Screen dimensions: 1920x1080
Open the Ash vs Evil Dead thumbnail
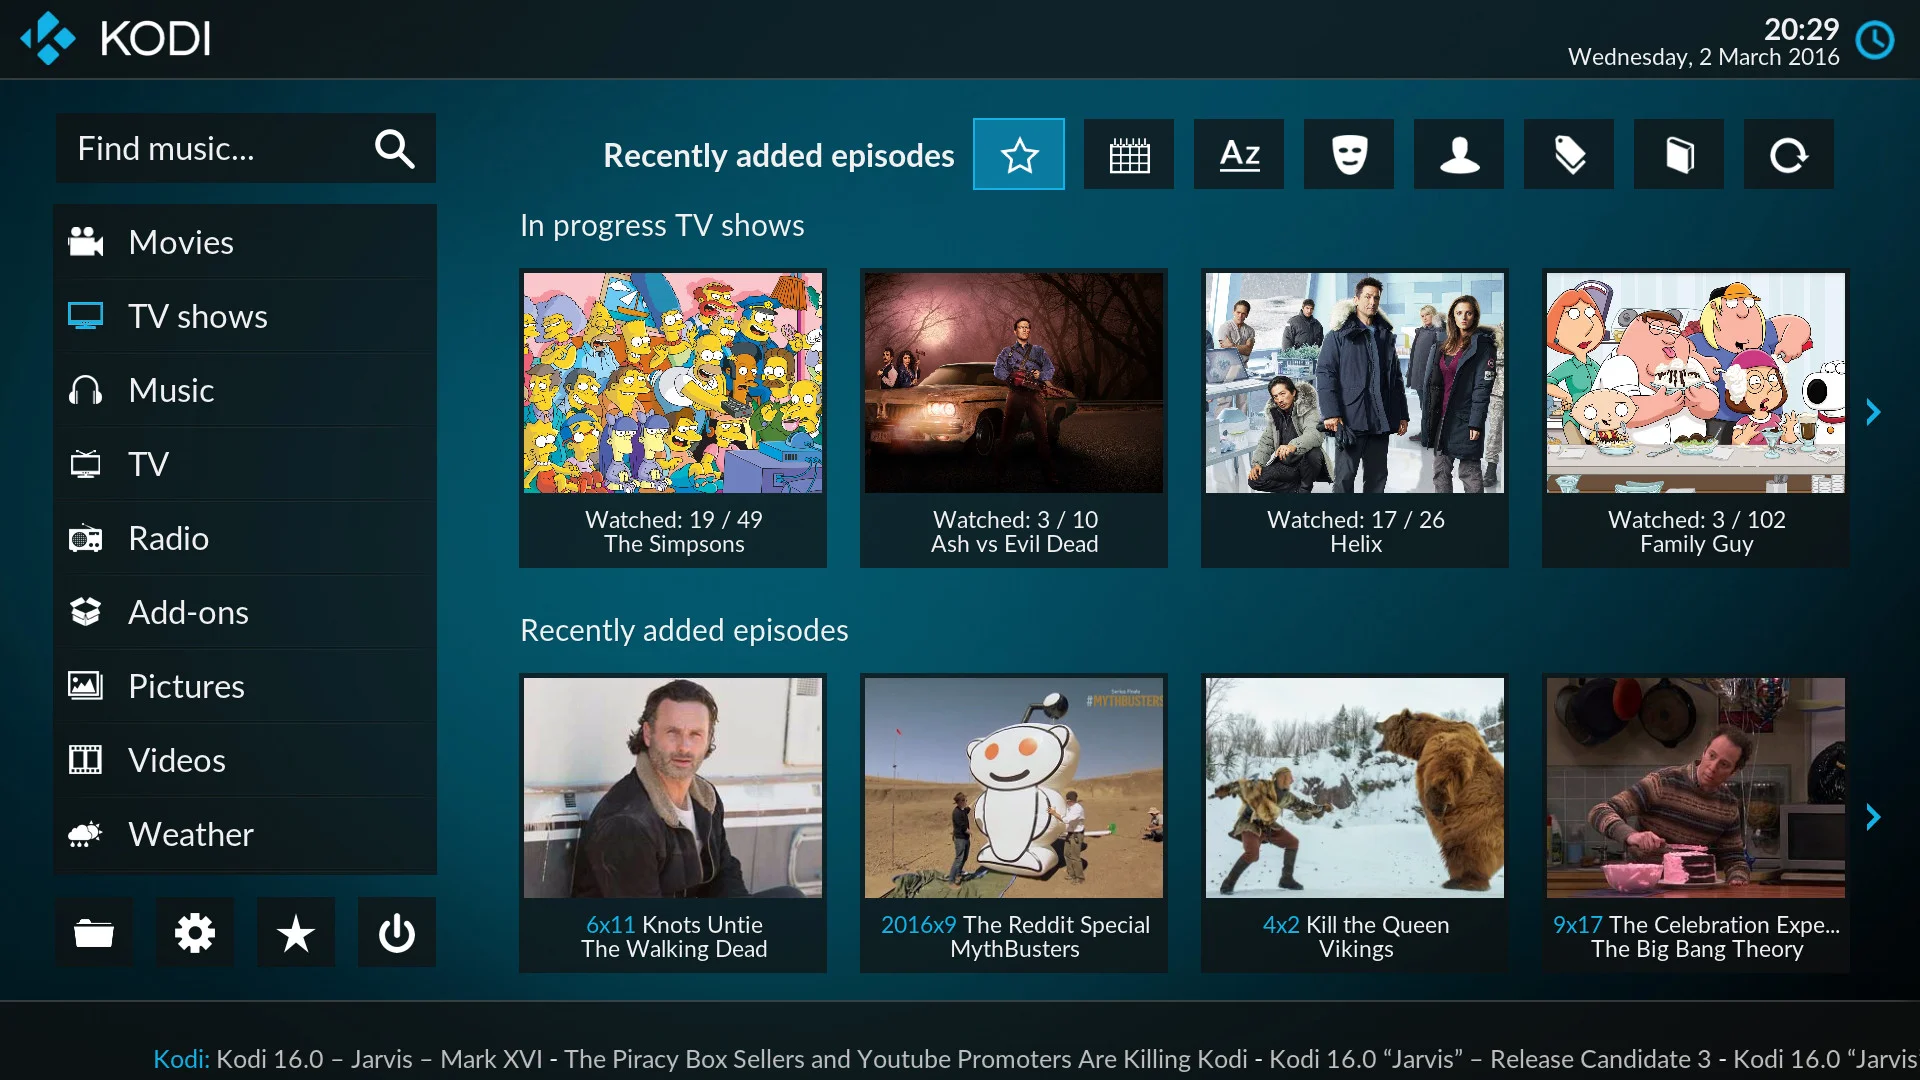[1013, 417]
